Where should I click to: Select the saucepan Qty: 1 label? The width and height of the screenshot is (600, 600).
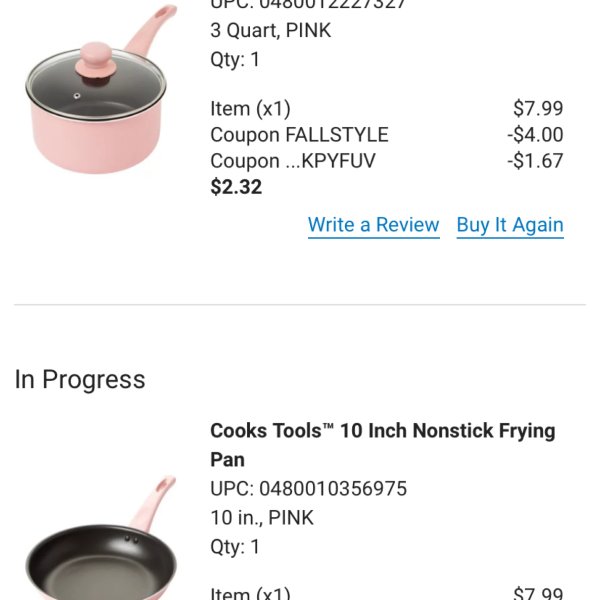pyautogui.click(x=235, y=59)
